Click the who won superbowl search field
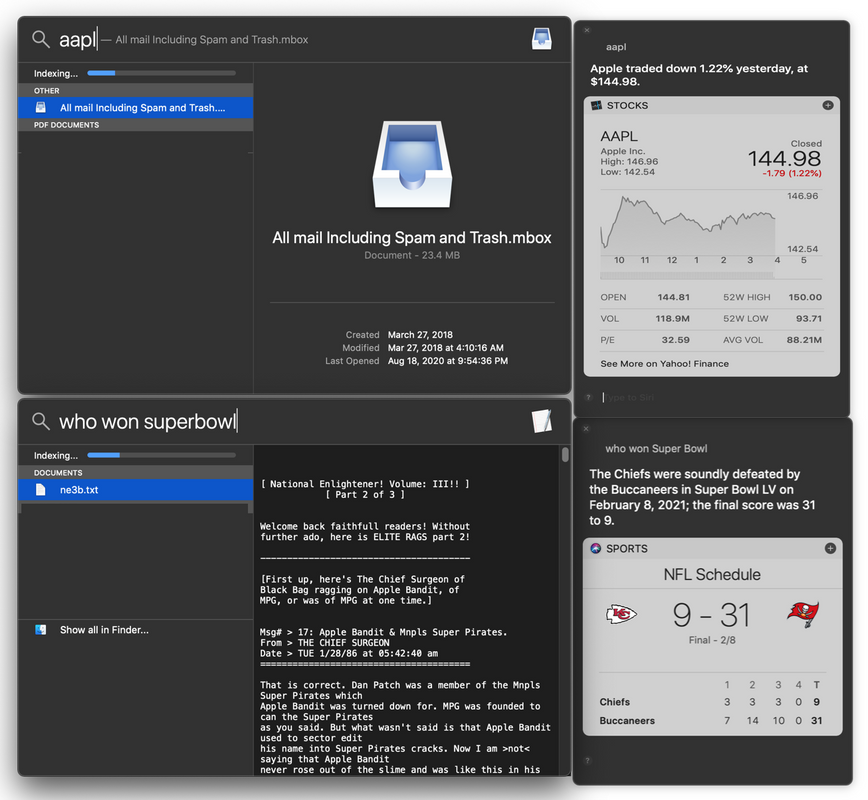 pos(148,421)
